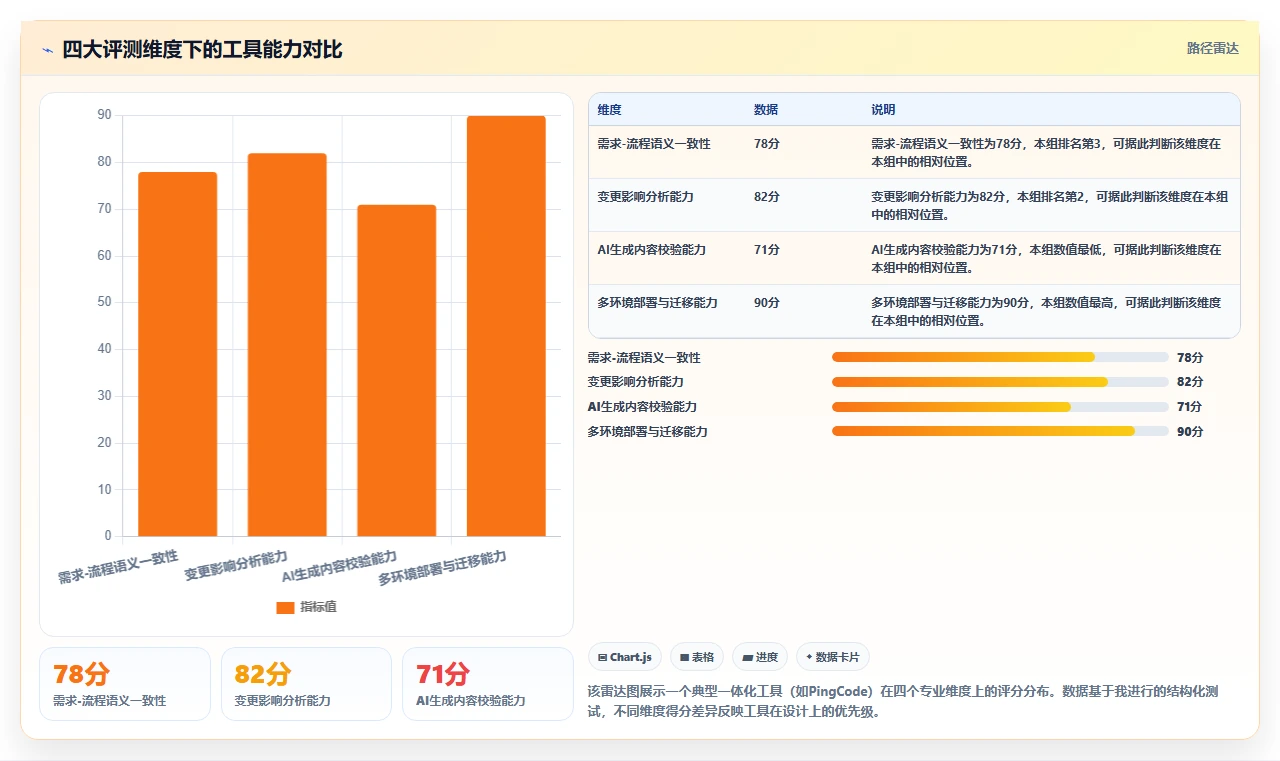Click the lightning icon beside the title
Viewport: 1280px width, 761px height.
[47, 49]
